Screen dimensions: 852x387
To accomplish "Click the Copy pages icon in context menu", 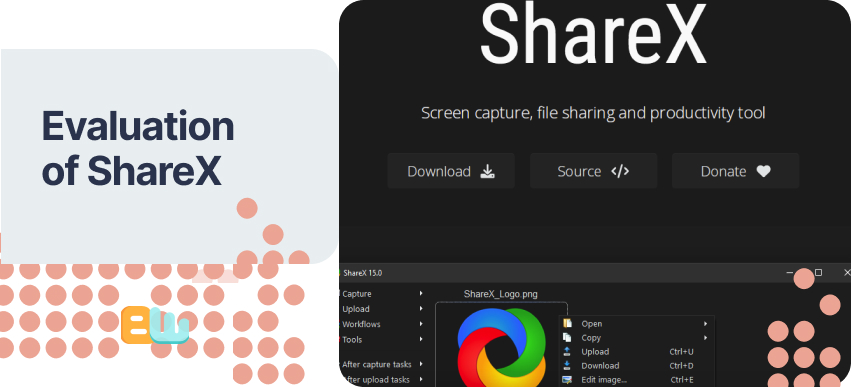I will tap(567, 338).
